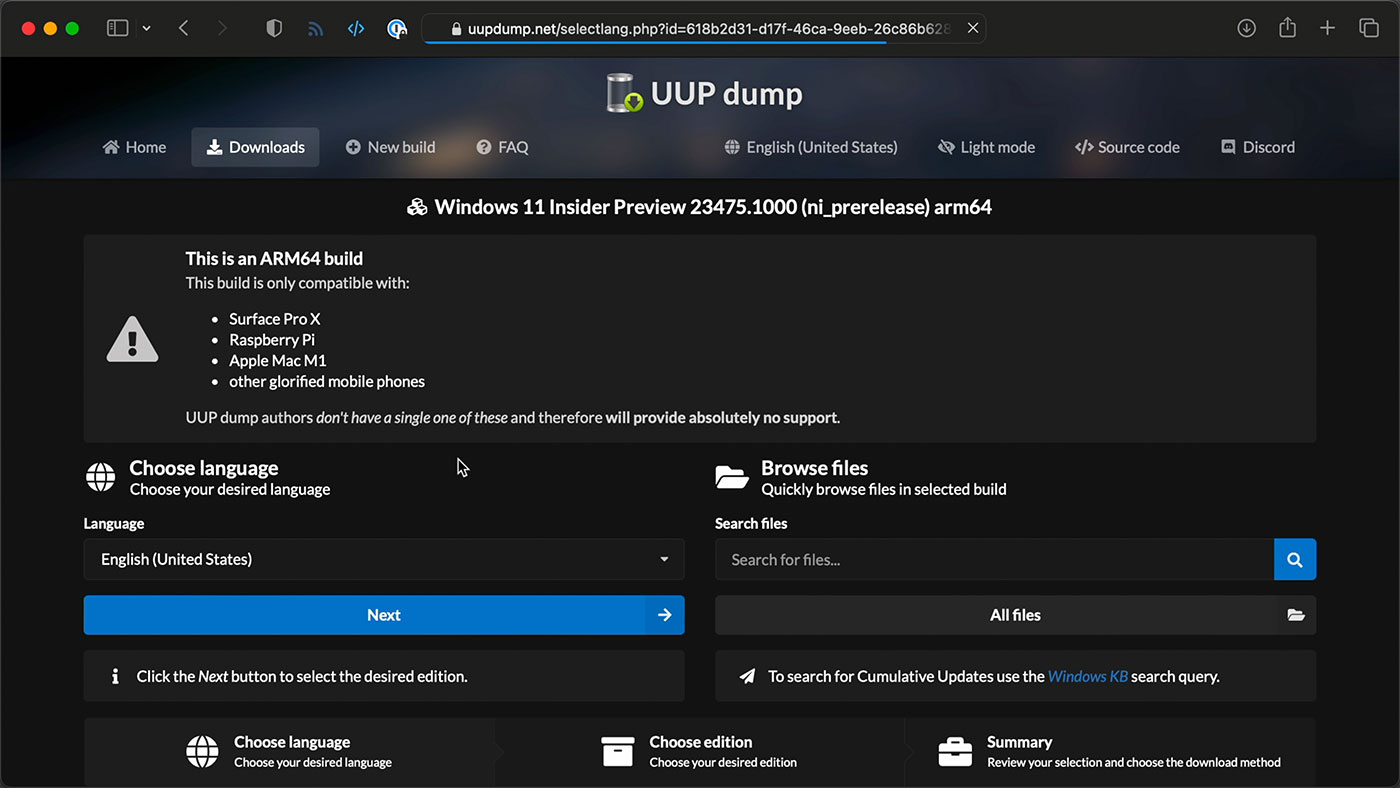The width and height of the screenshot is (1400, 788).
Task: Click the warning triangle icon
Action: [x=132, y=338]
